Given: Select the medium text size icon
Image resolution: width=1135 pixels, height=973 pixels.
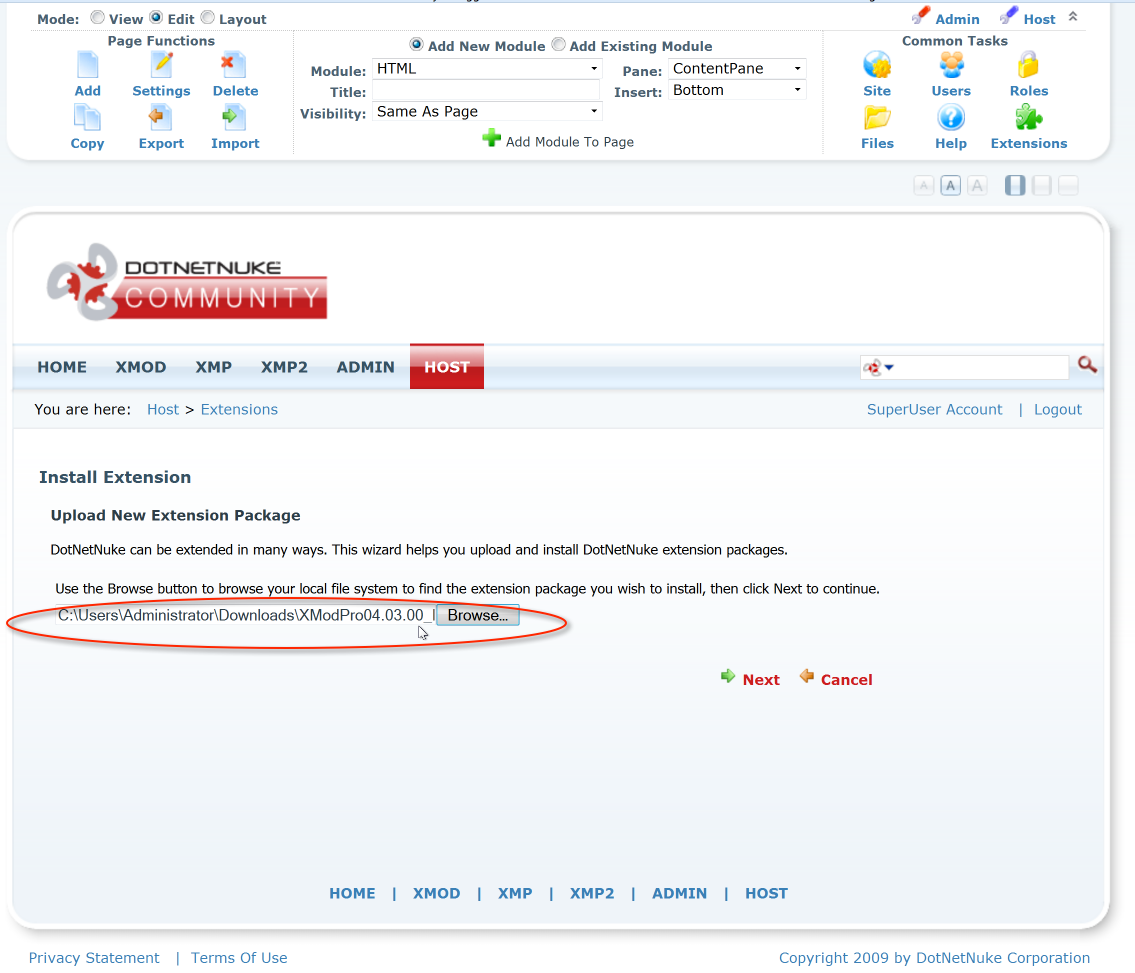Looking at the screenshot, I should pyautogui.click(x=950, y=186).
